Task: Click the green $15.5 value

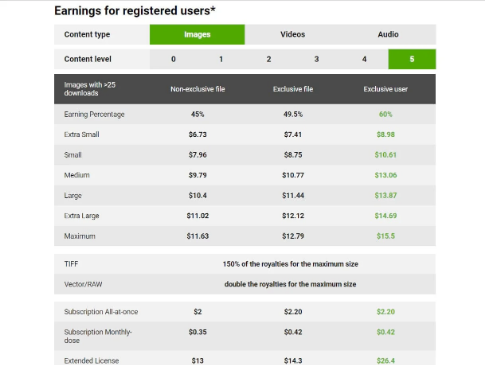Action: pyautogui.click(x=386, y=236)
